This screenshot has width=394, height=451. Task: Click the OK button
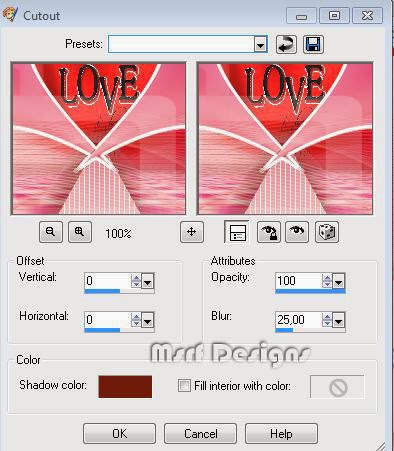click(119, 434)
